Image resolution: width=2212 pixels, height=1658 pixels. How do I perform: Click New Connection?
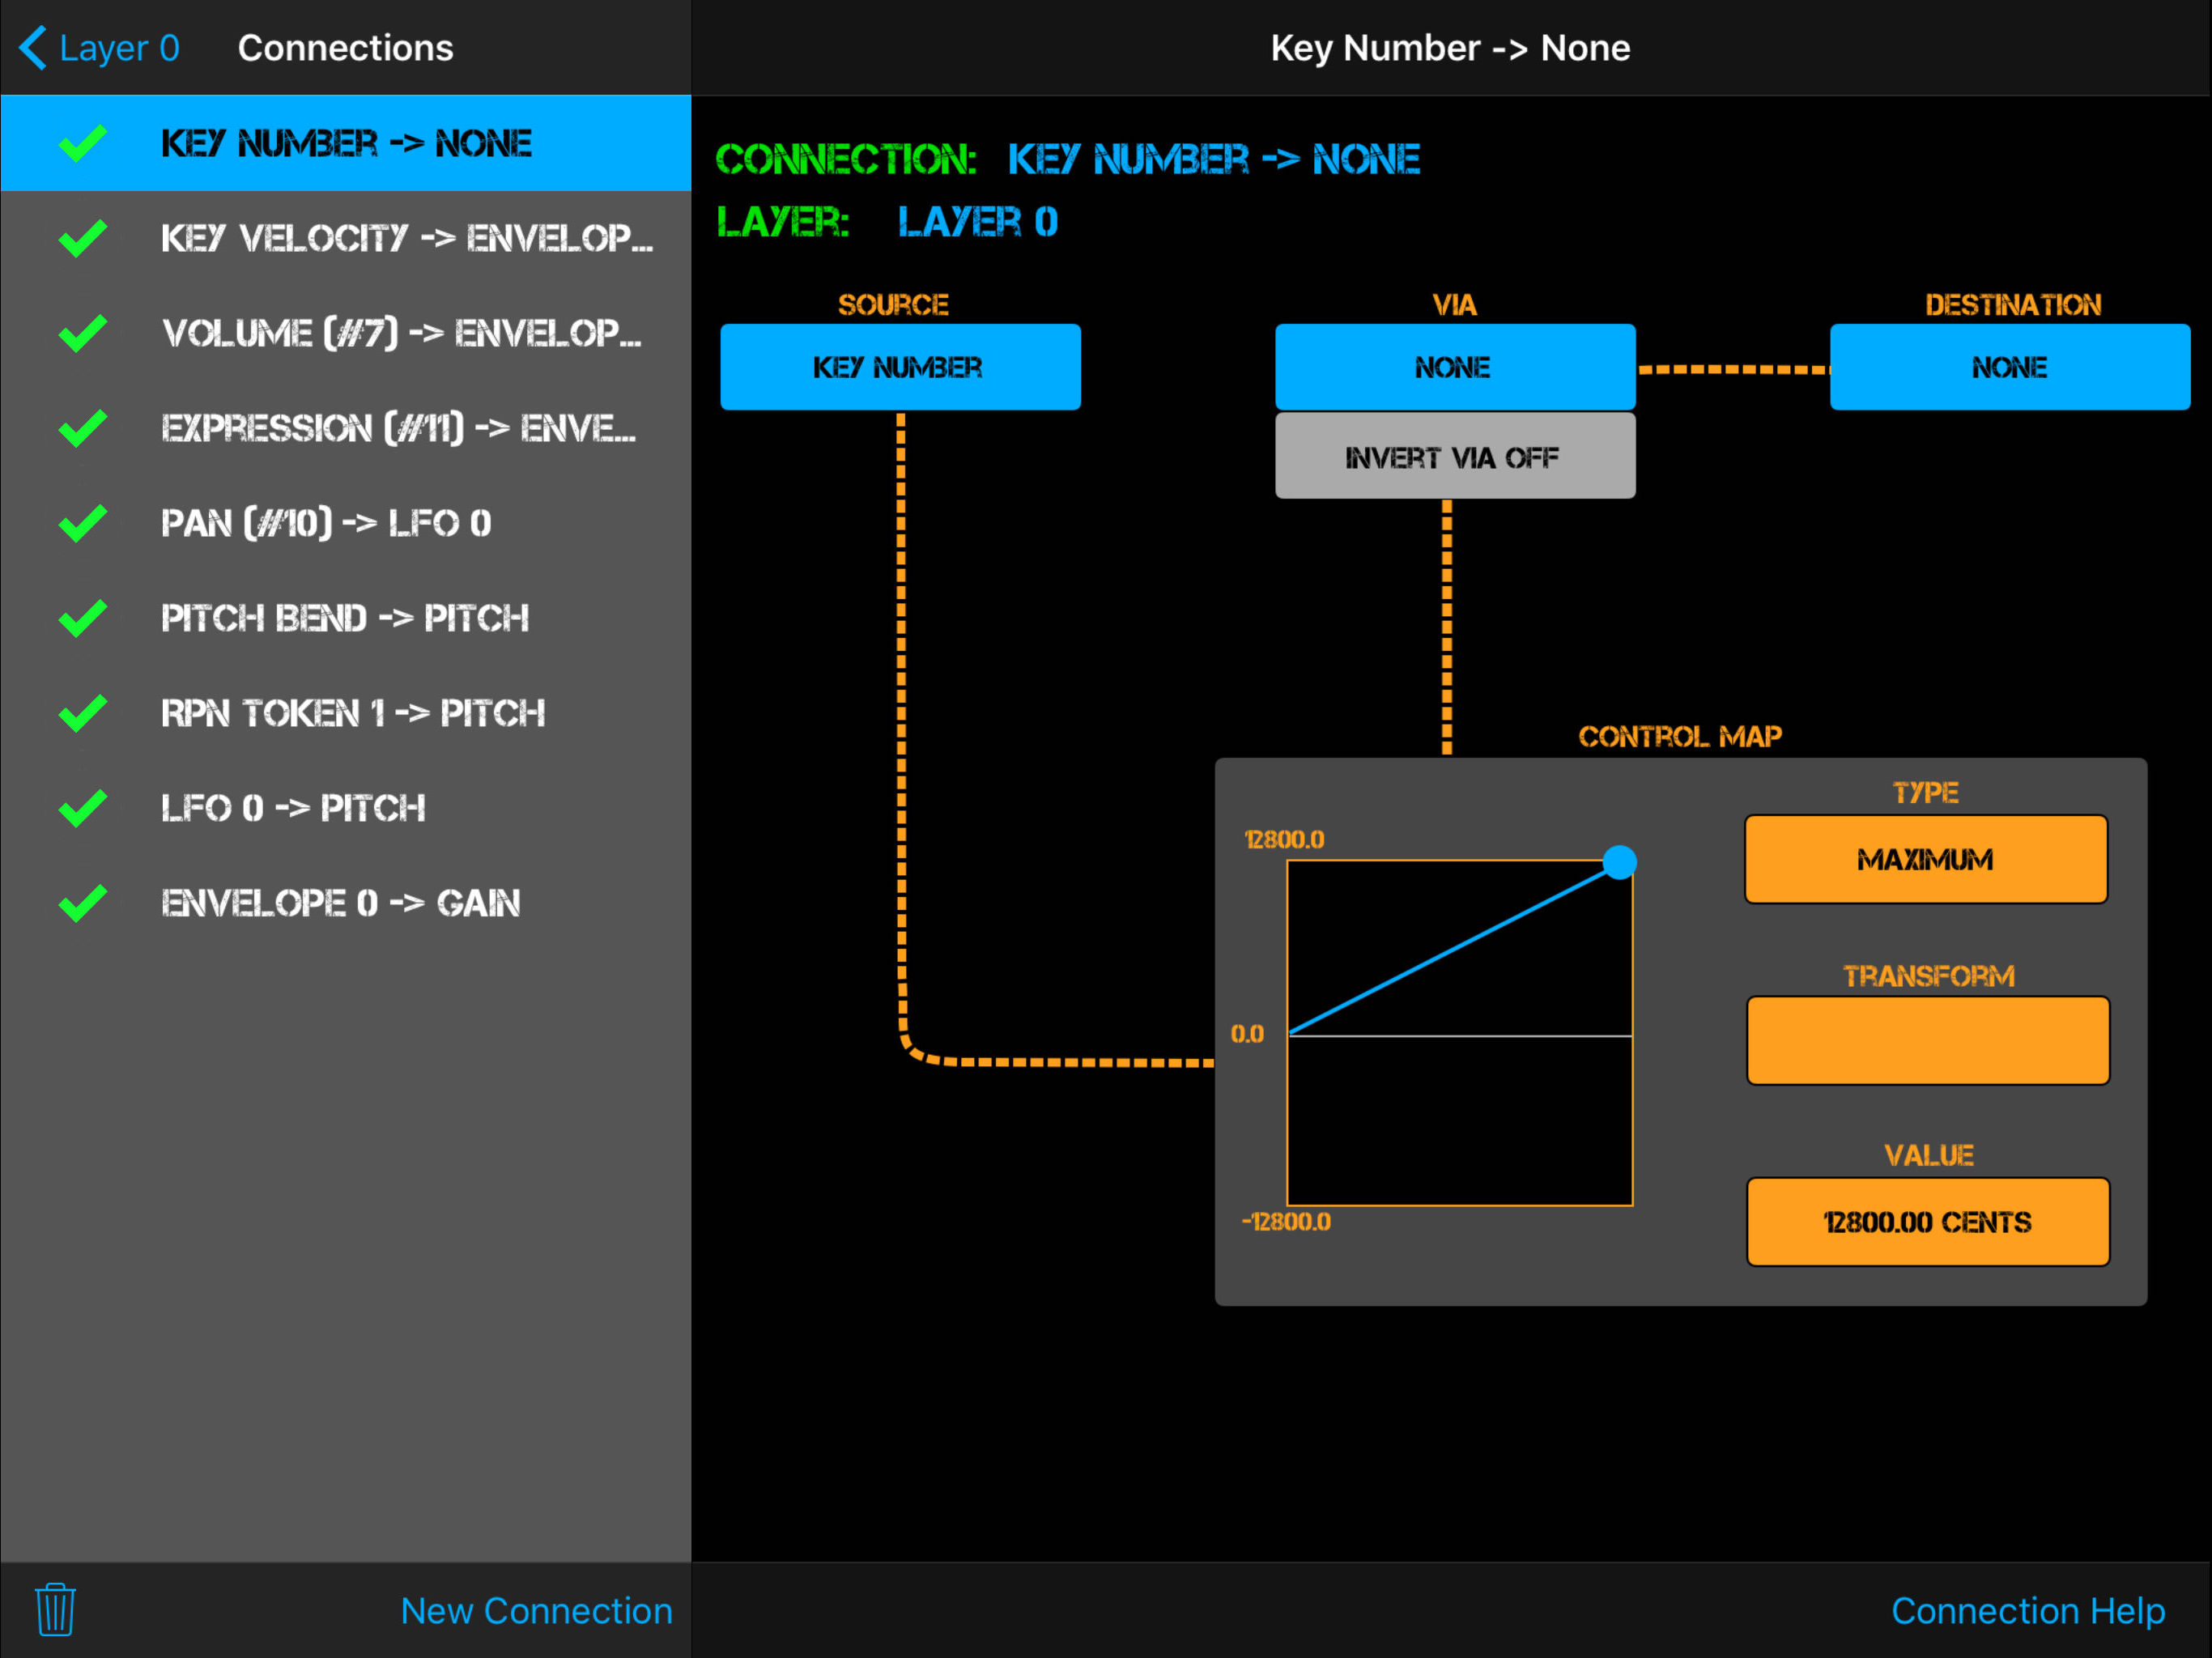click(x=536, y=1610)
